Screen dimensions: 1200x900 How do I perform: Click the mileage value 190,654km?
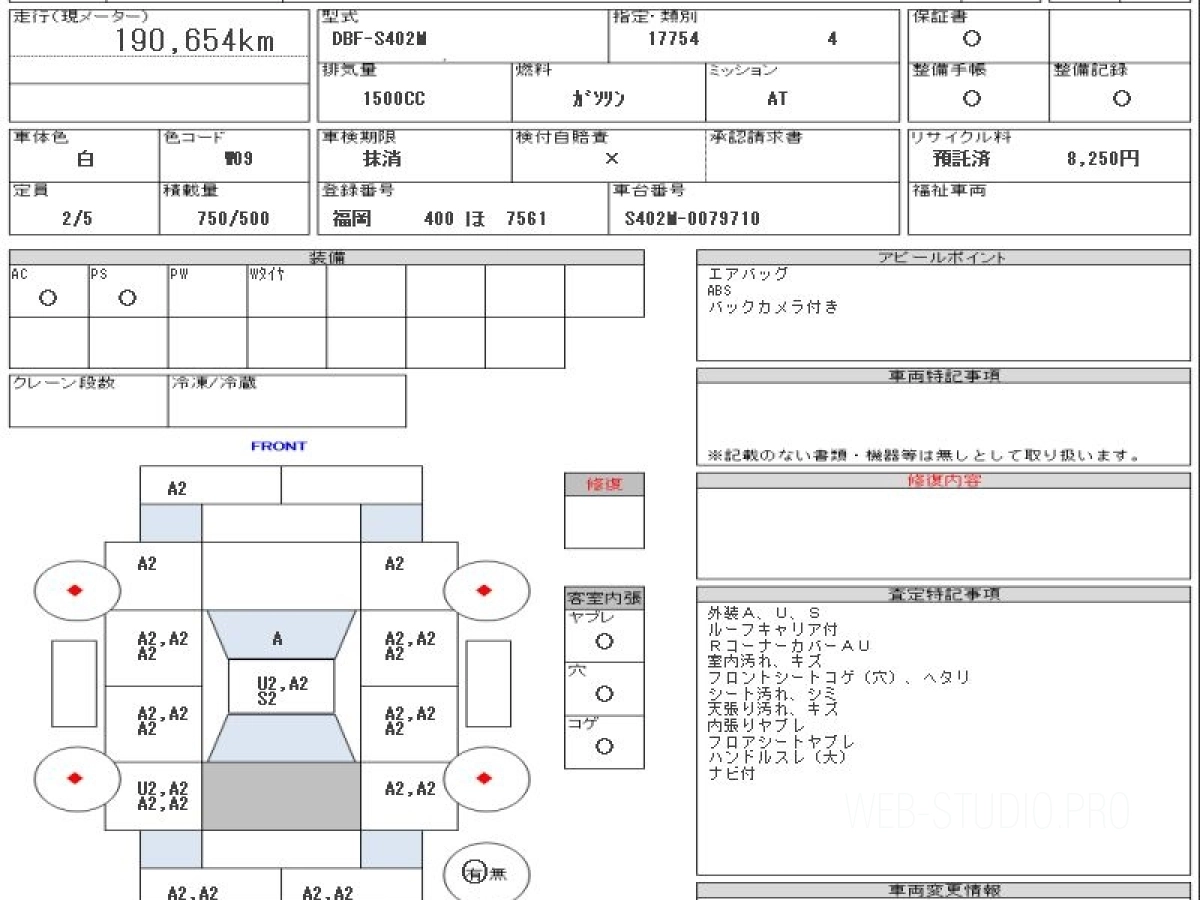[195, 41]
